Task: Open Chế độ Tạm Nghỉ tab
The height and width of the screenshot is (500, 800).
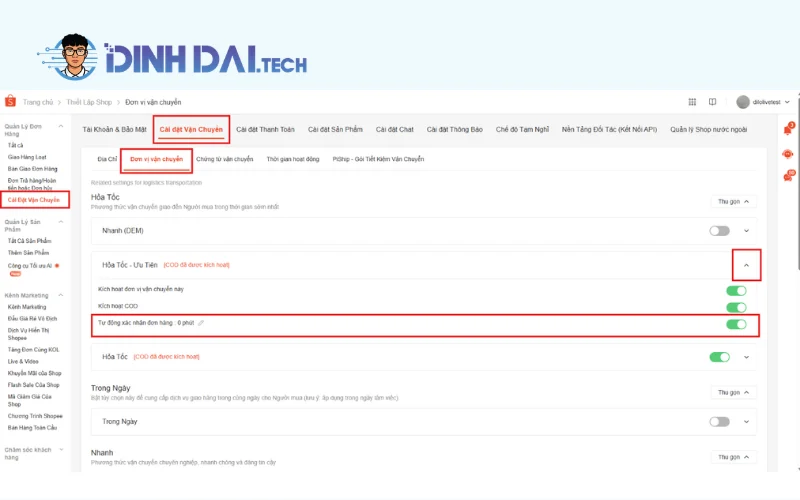Action: tap(522, 130)
